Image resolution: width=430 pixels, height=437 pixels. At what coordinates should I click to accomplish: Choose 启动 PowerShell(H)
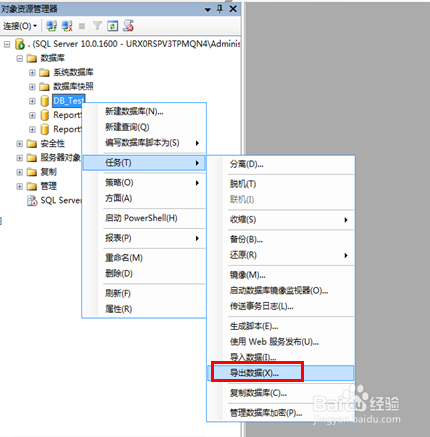pos(144,218)
